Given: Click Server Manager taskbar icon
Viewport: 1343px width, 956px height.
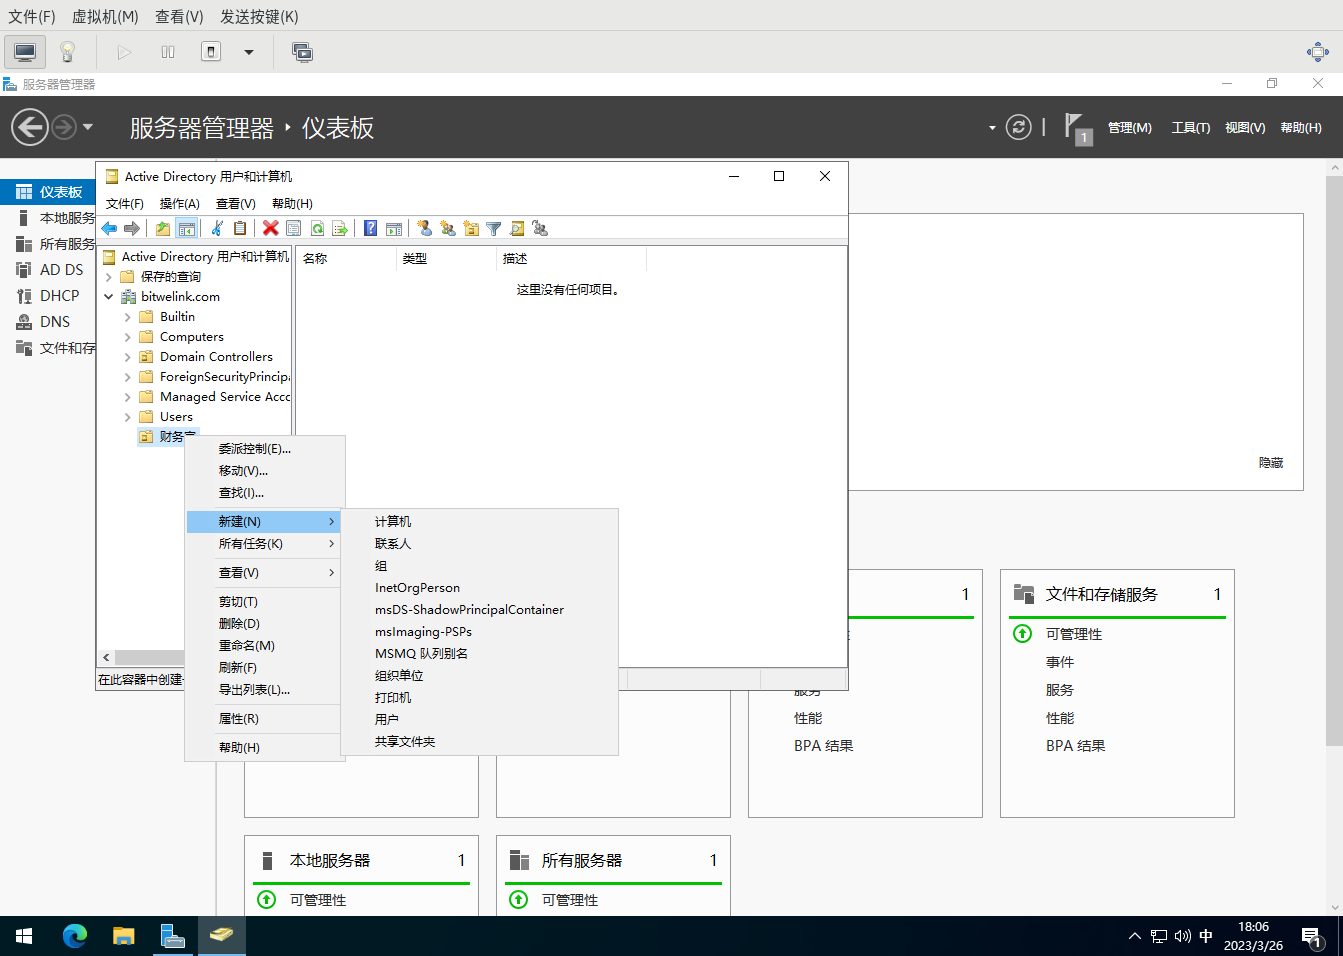Looking at the screenshot, I should [x=173, y=936].
